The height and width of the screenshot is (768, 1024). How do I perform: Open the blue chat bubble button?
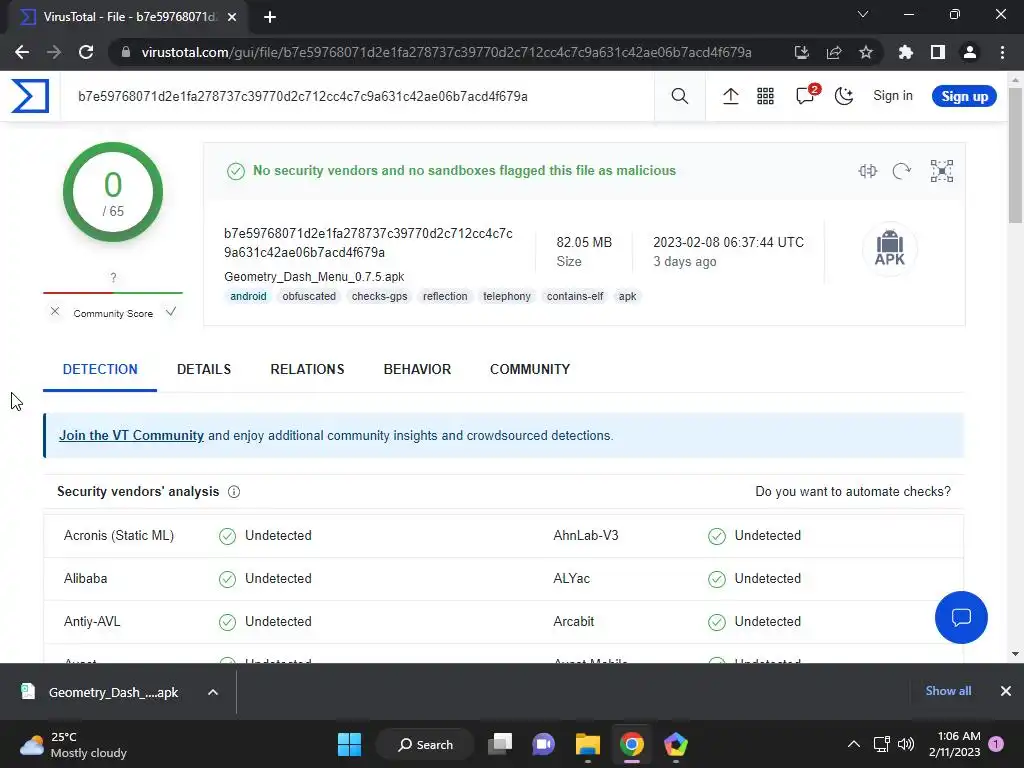(961, 617)
